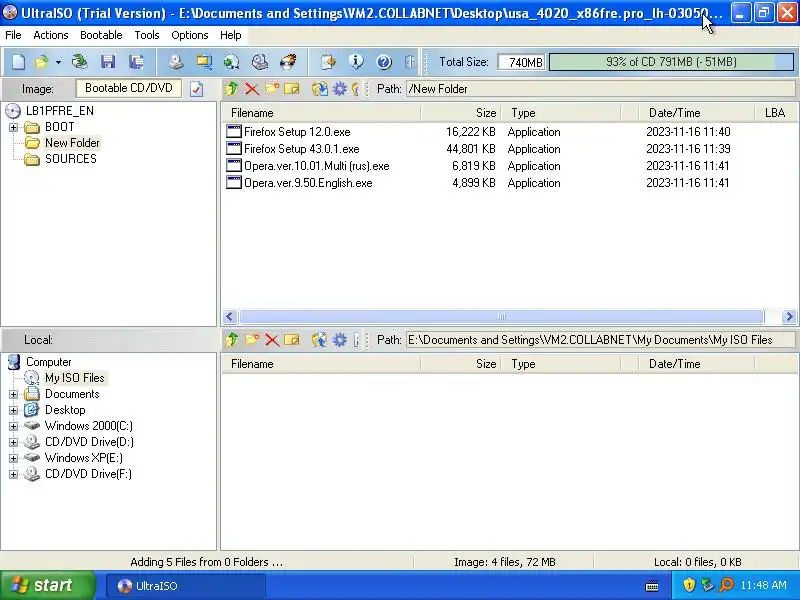Expand the CD/DVD Drive(F:) node
This screenshot has width=800, height=600.
[x=13, y=474]
